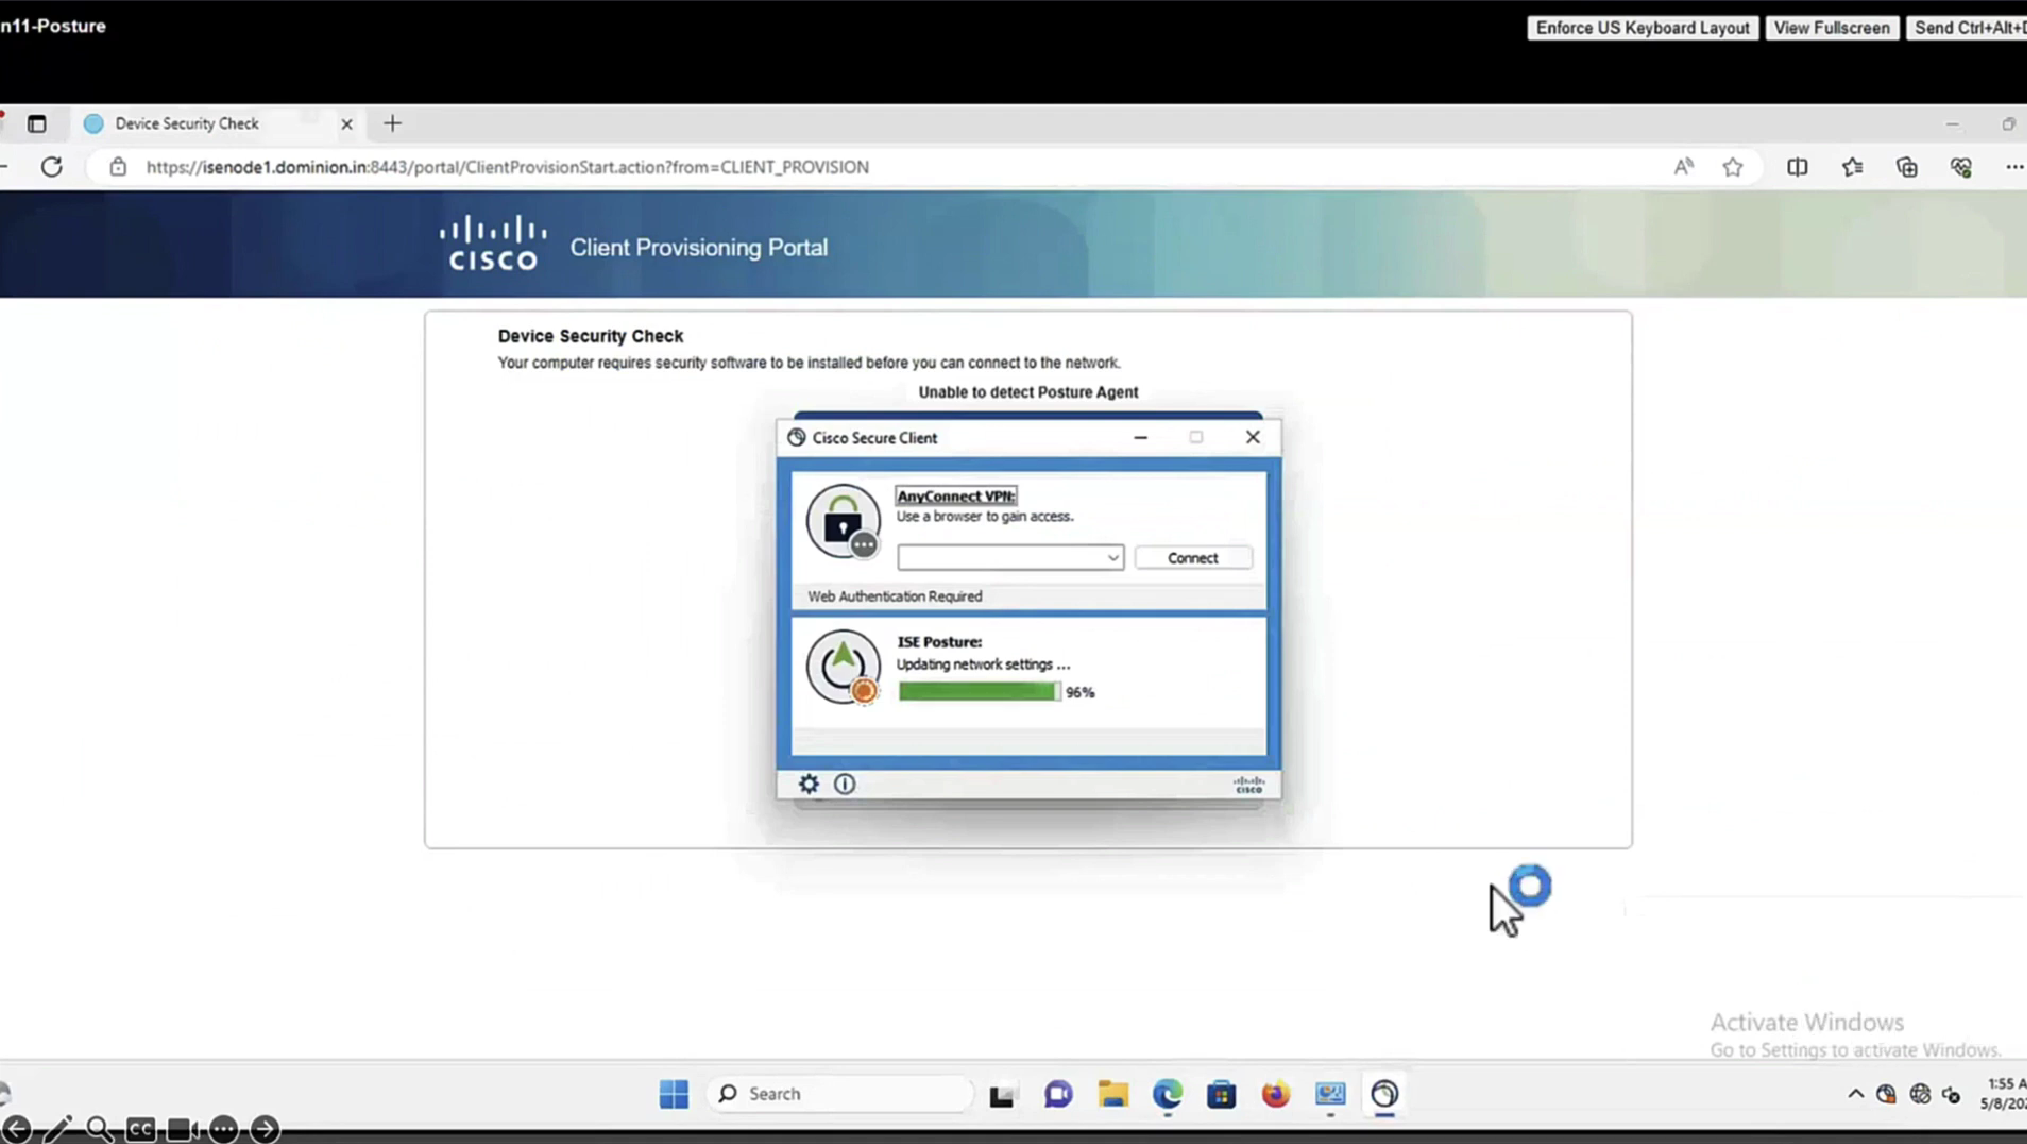Click the ISE Posture progress bar
2027x1144 pixels.
tap(978, 692)
